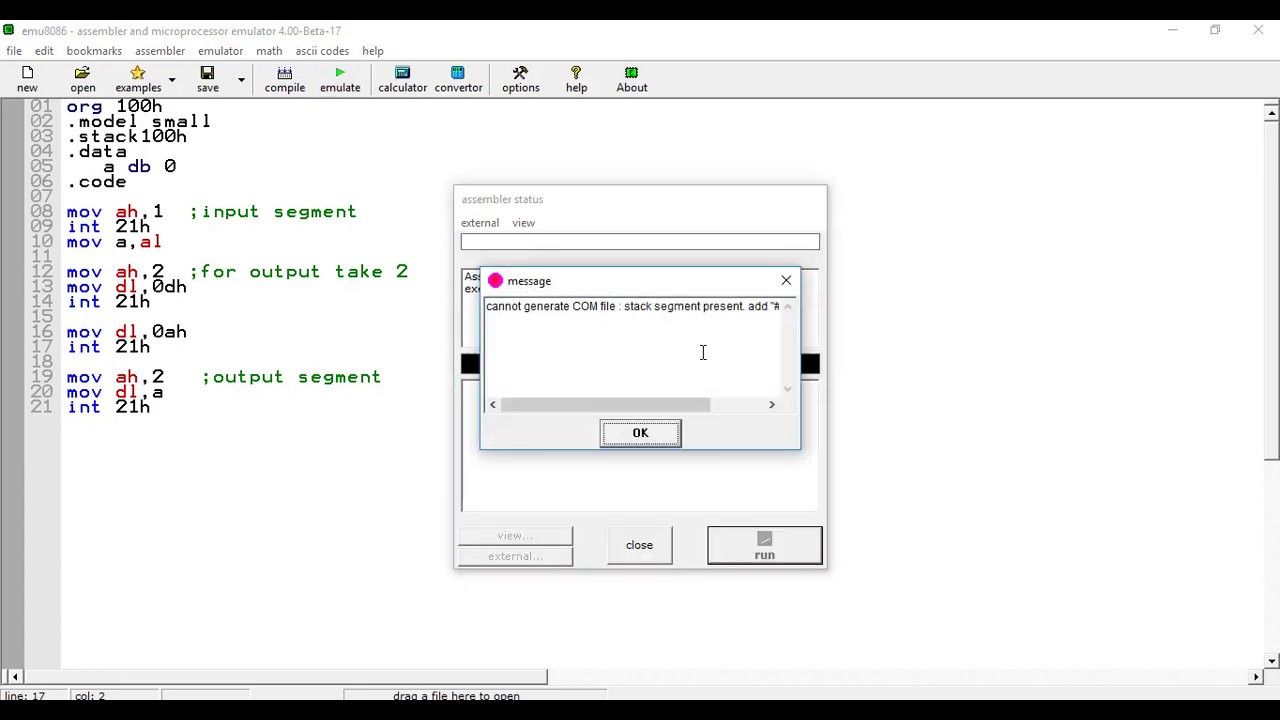
Task: Click the assembler status text field
Action: [640, 241]
